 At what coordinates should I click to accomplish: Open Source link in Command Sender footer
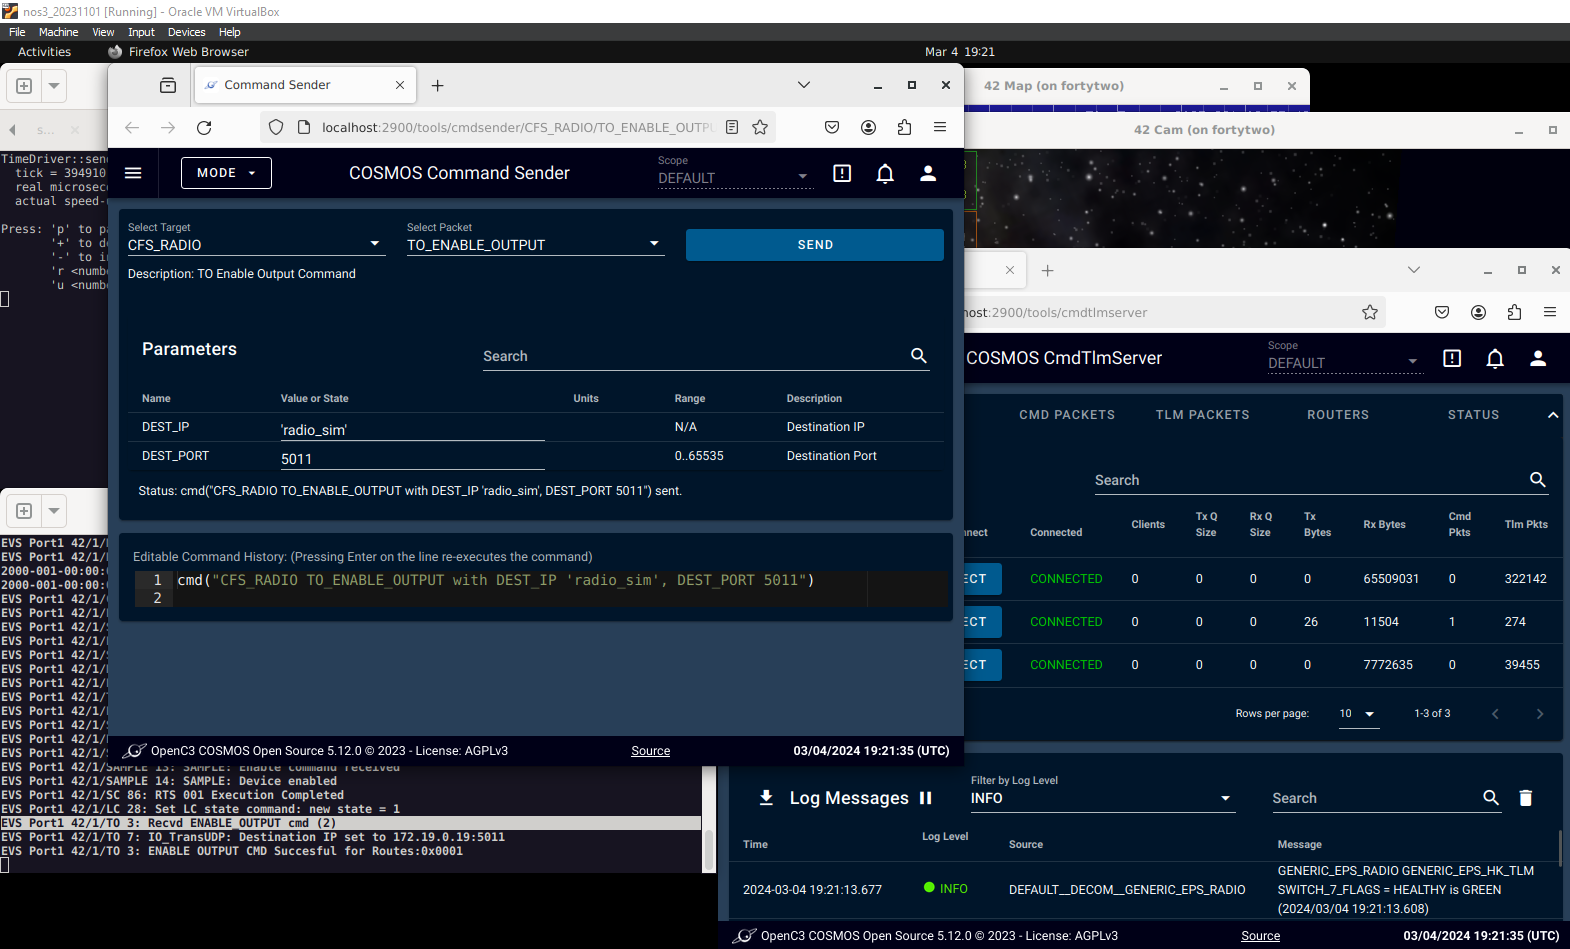click(651, 751)
